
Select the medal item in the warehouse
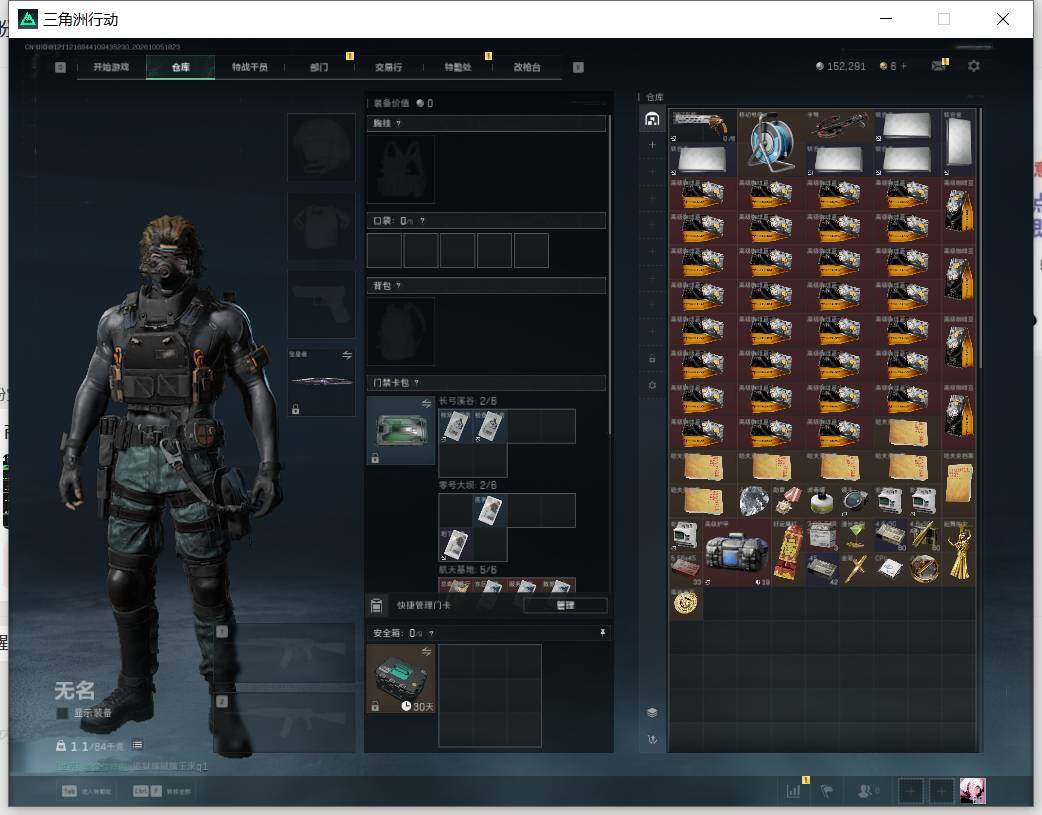[788, 501]
